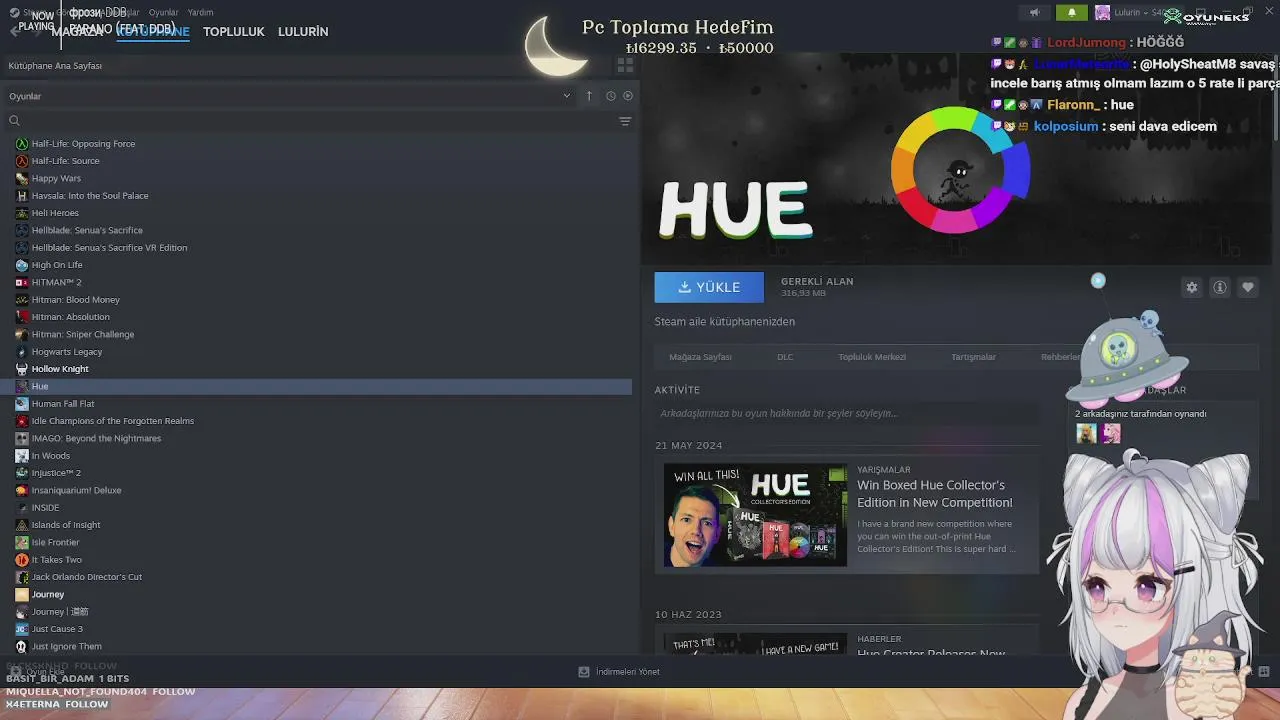Click the downloads manager icon
Viewport: 1280px width, 720px height.
[584, 672]
